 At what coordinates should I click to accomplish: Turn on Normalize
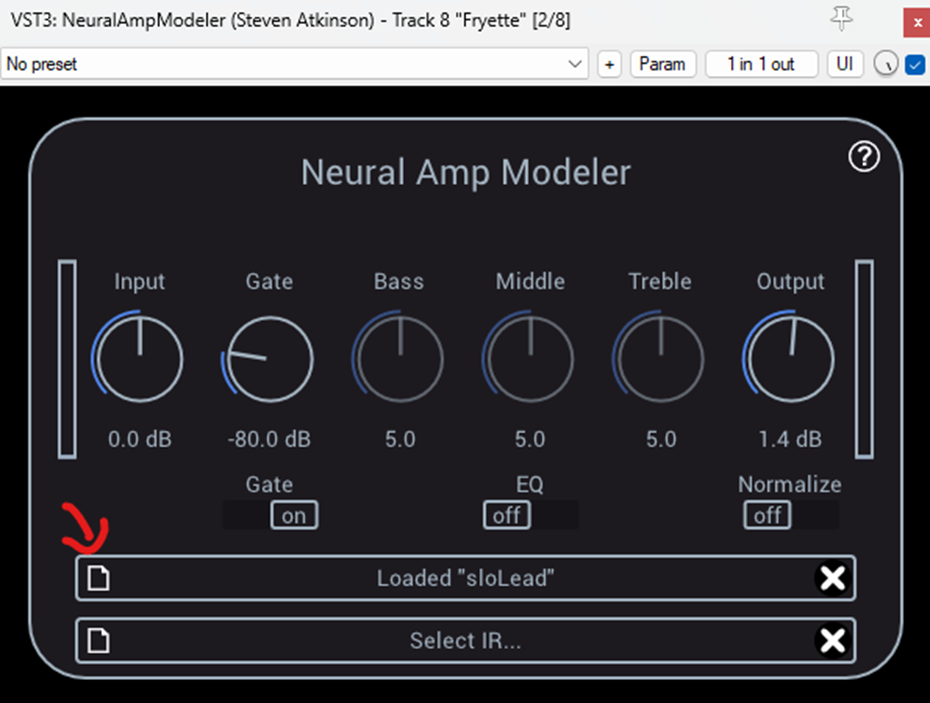pyautogui.click(x=766, y=515)
